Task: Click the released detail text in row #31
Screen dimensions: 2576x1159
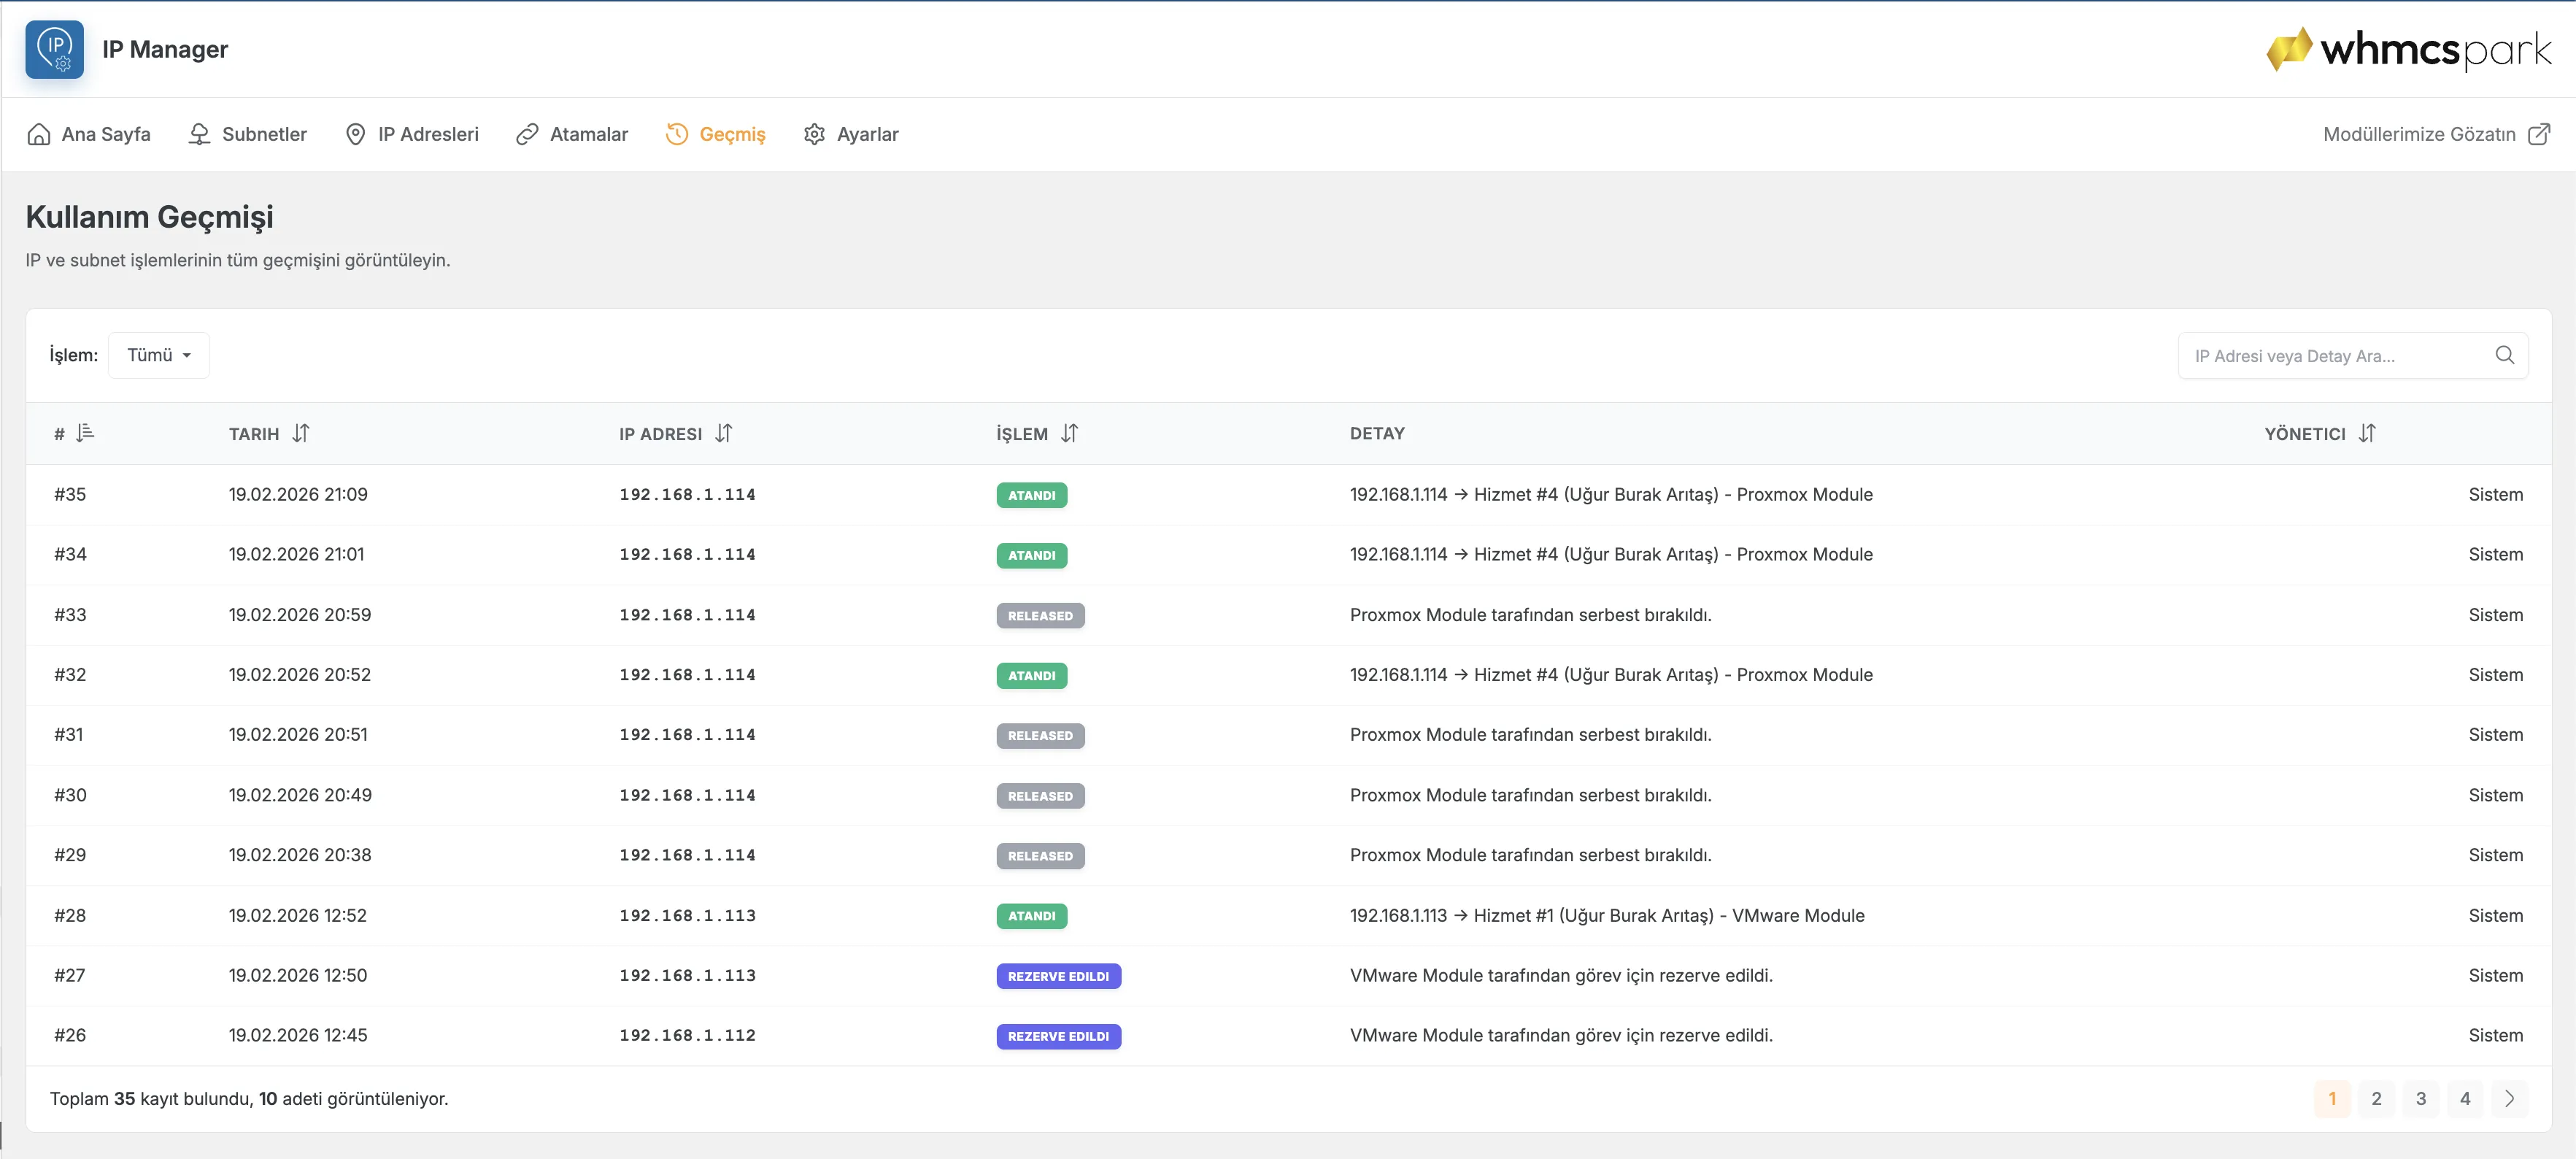Action: click(1530, 734)
